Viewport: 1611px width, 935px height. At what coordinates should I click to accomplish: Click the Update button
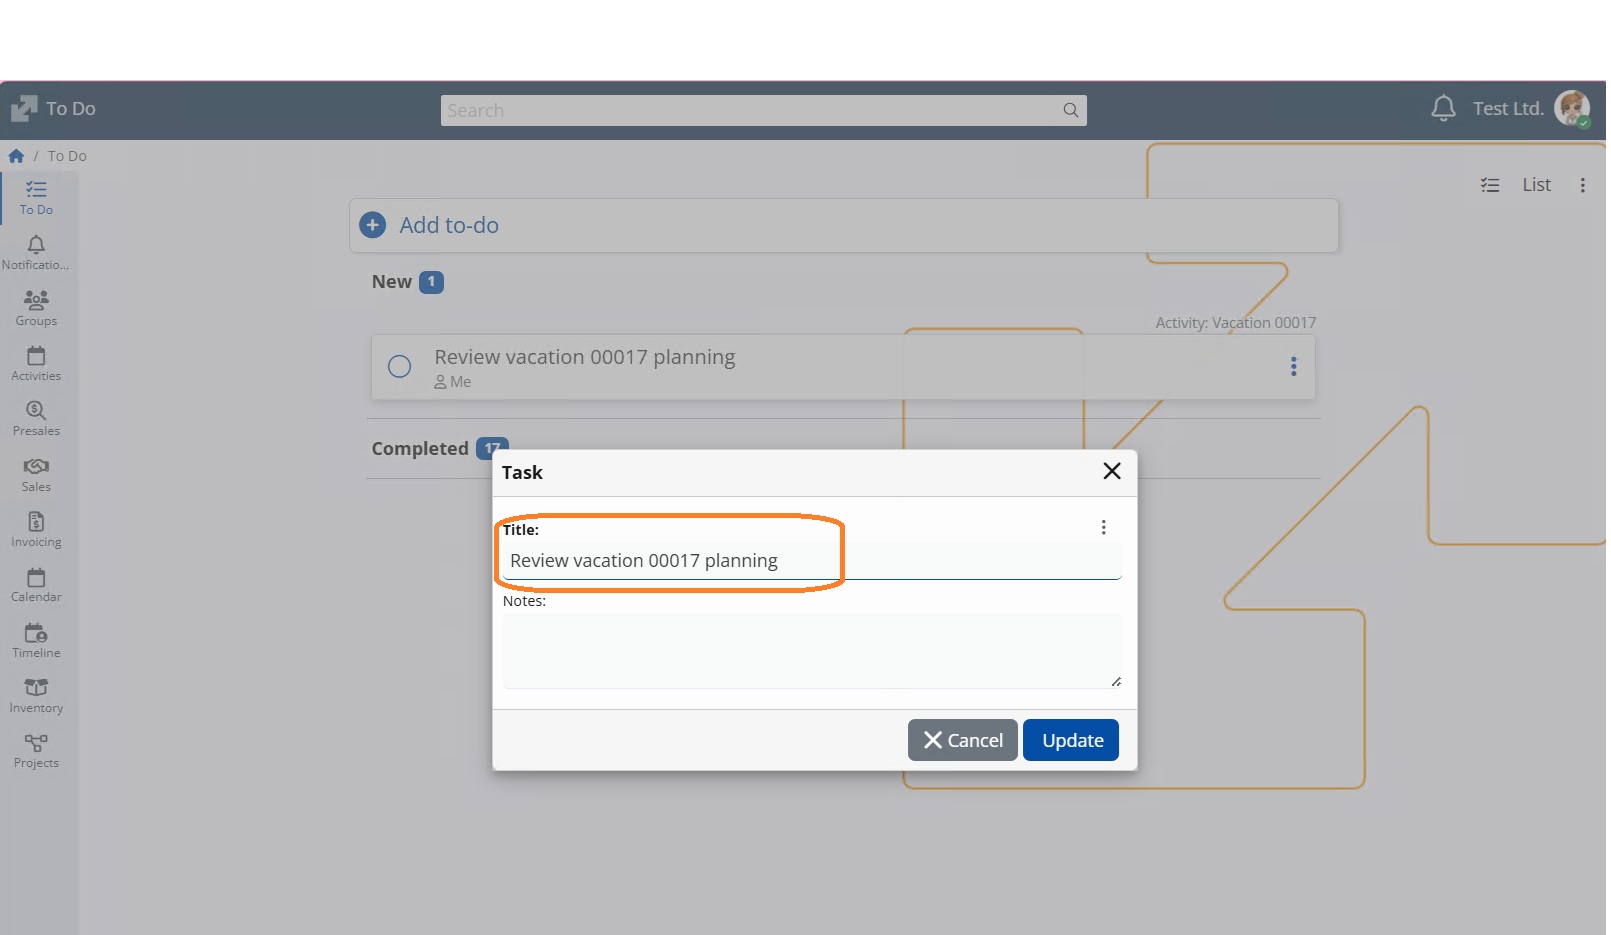tap(1071, 740)
